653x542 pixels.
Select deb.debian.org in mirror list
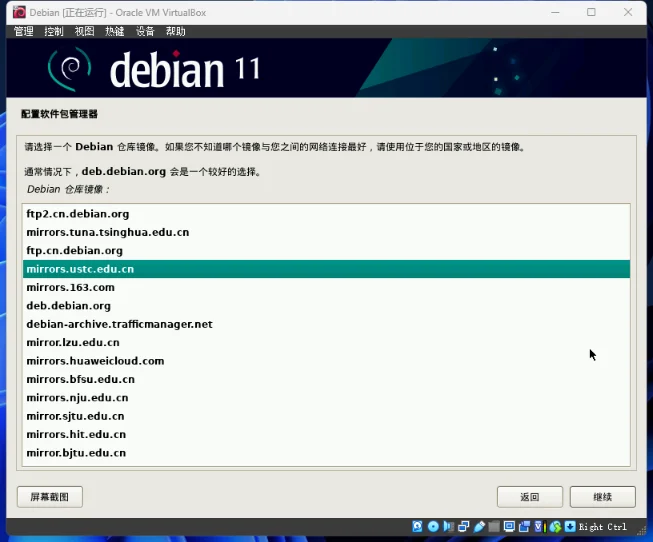click(326, 306)
